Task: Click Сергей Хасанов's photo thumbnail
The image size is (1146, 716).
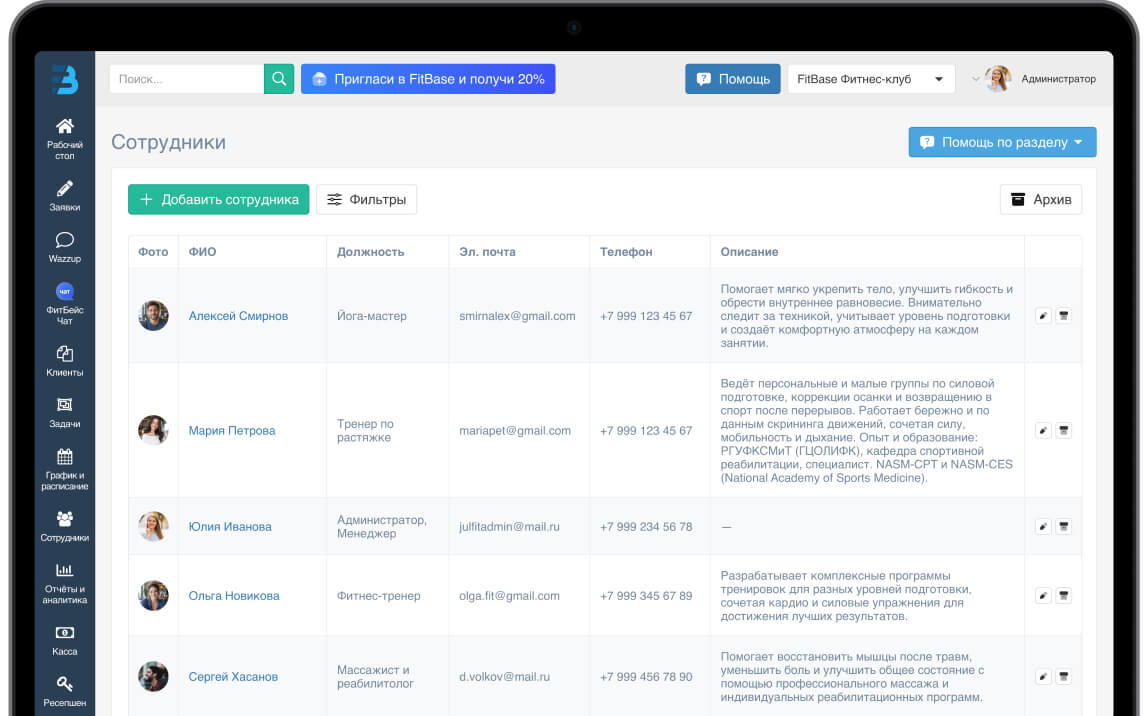Action: (153, 677)
